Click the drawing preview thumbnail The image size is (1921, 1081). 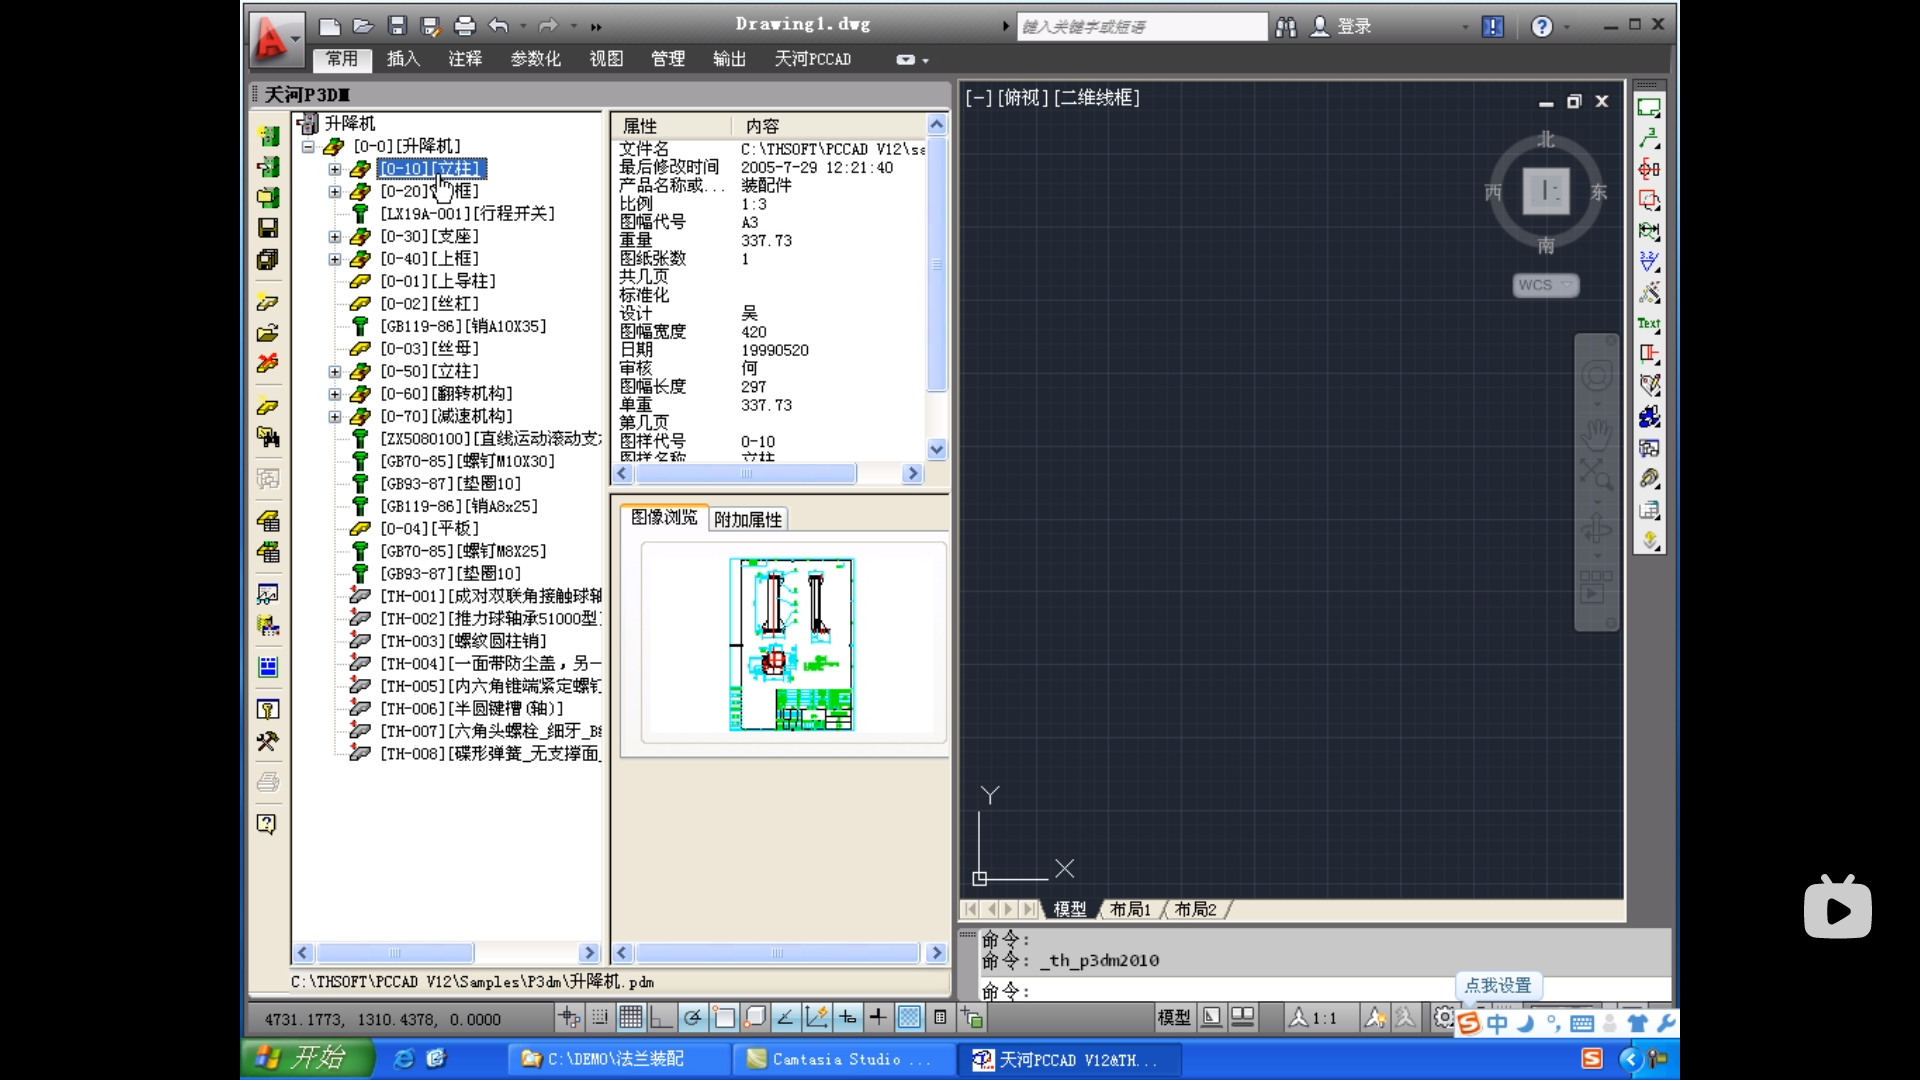coord(791,644)
